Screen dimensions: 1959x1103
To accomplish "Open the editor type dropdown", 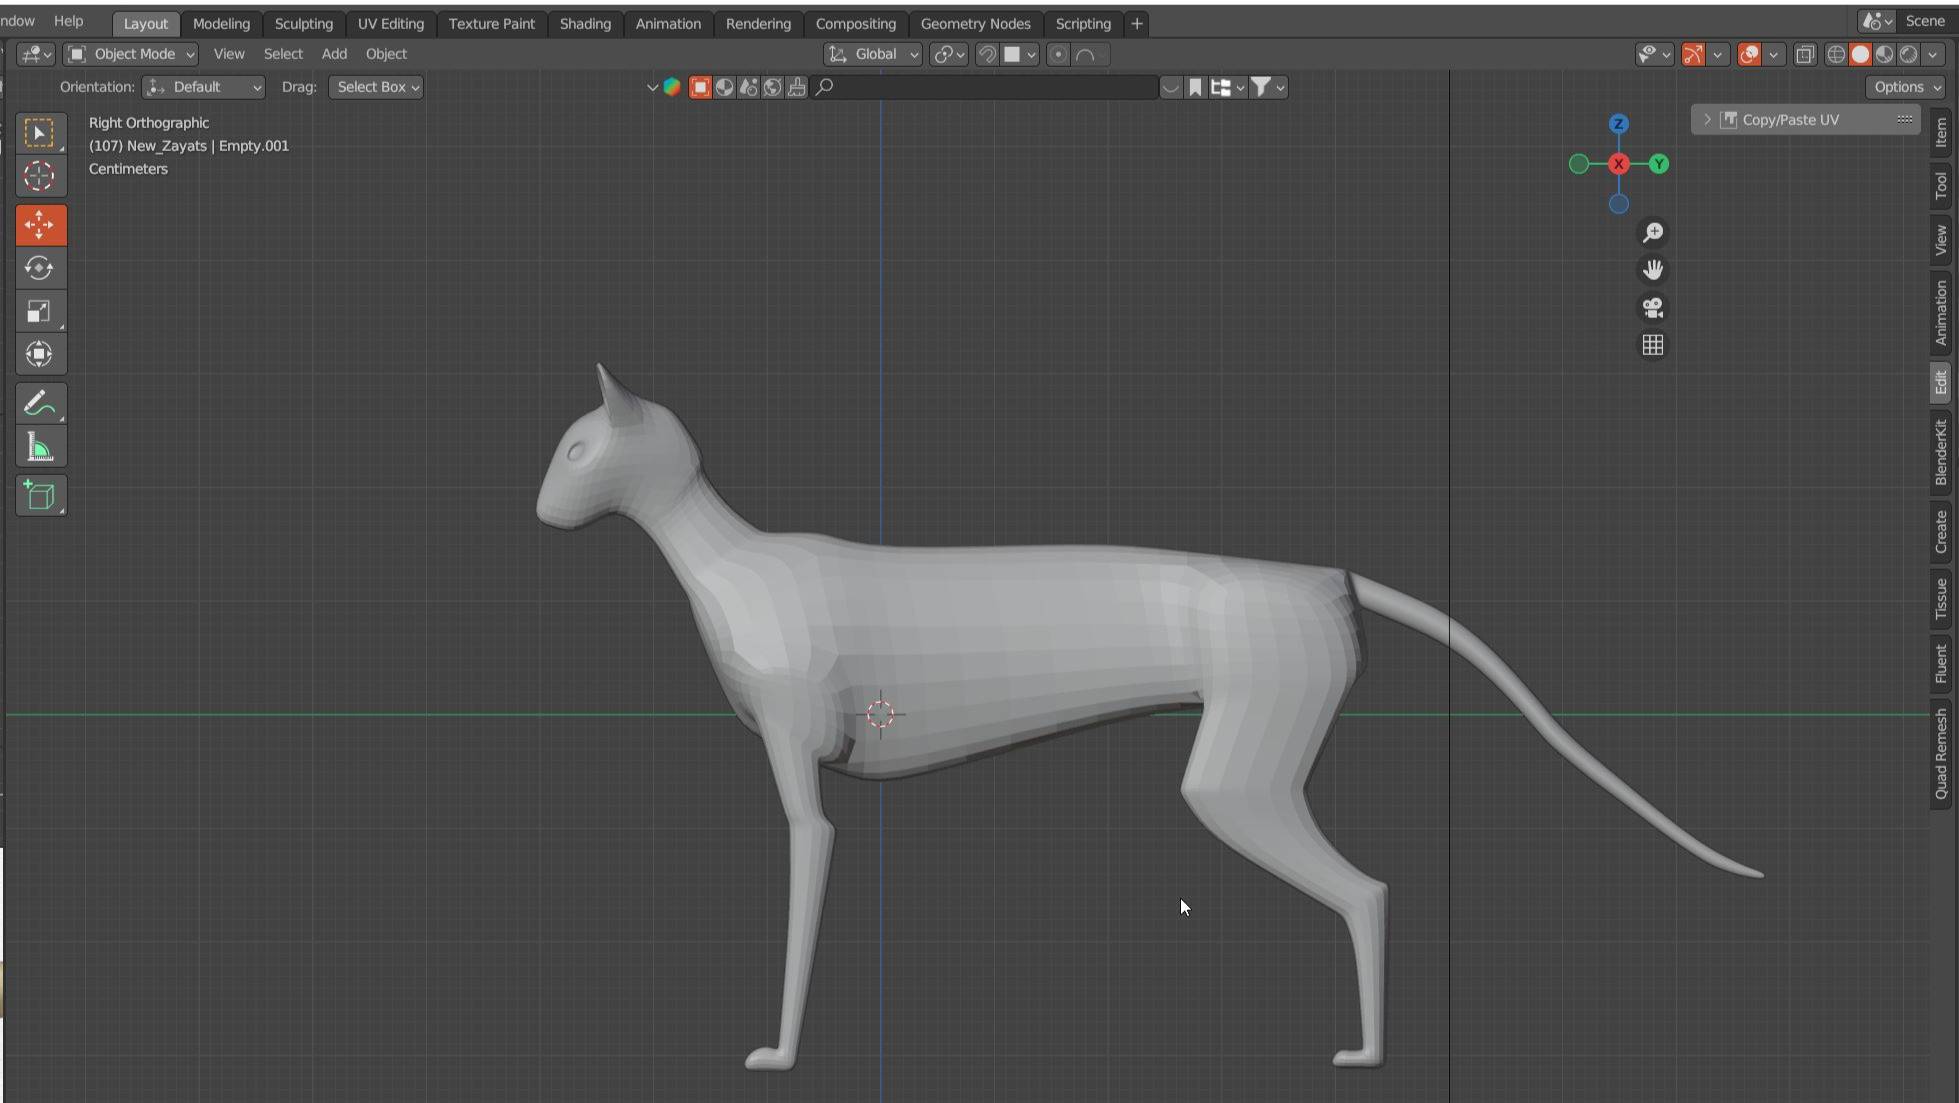I will pyautogui.click(x=36, y=54).
